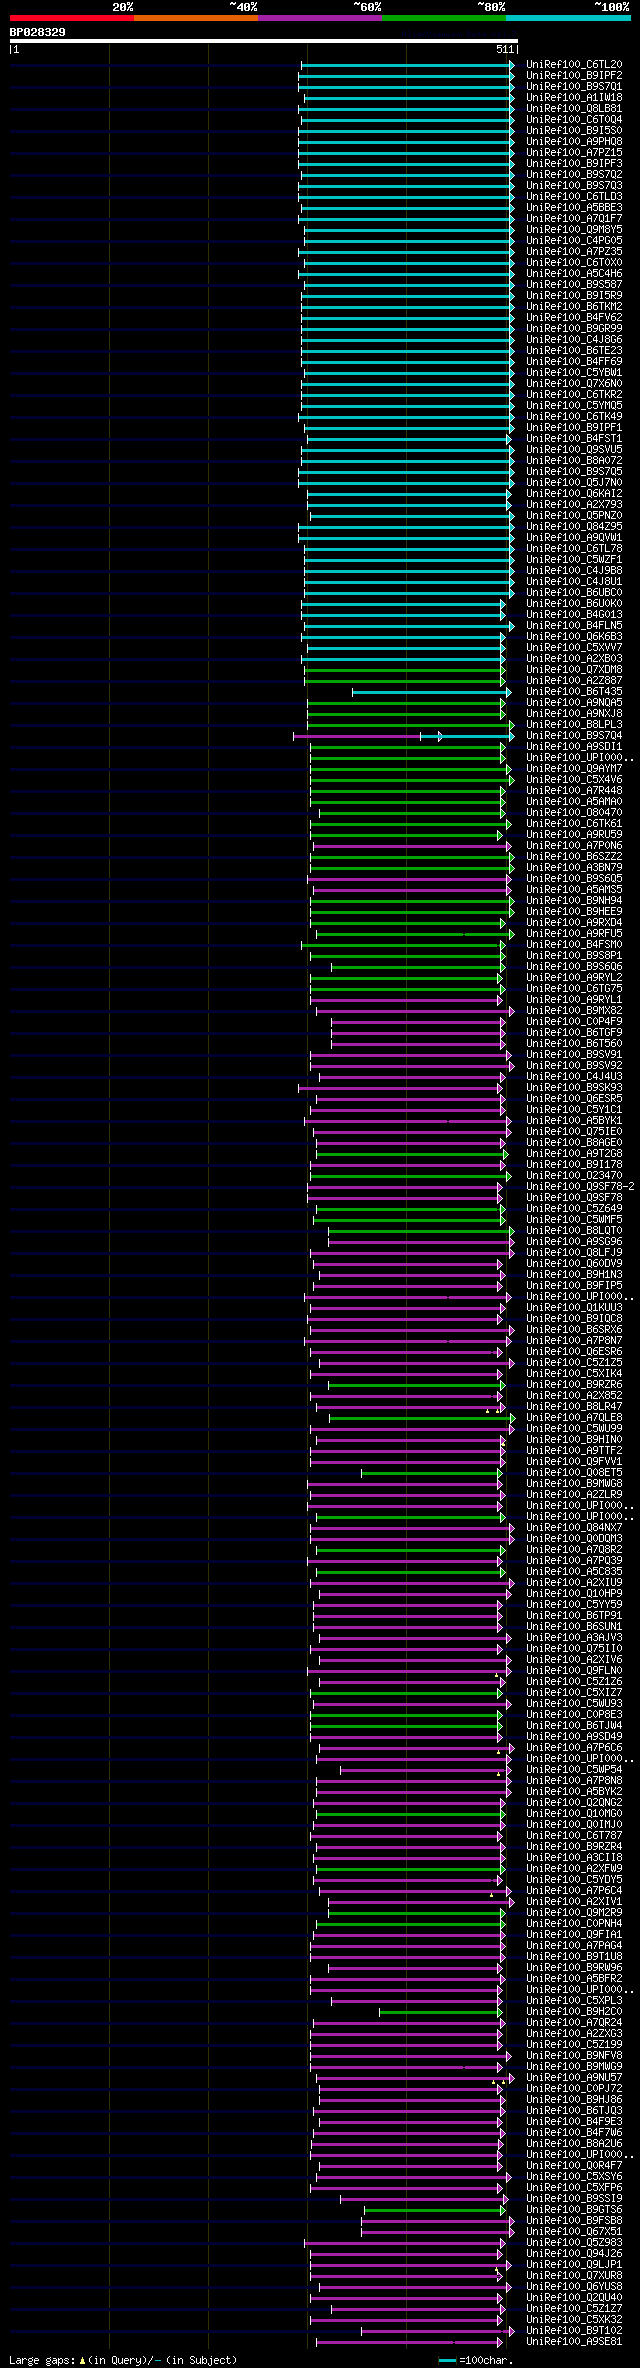Select the UniRef100_B9S6Q6 hit label
The image size is (640, 2368).
click(x=574, y=966)
